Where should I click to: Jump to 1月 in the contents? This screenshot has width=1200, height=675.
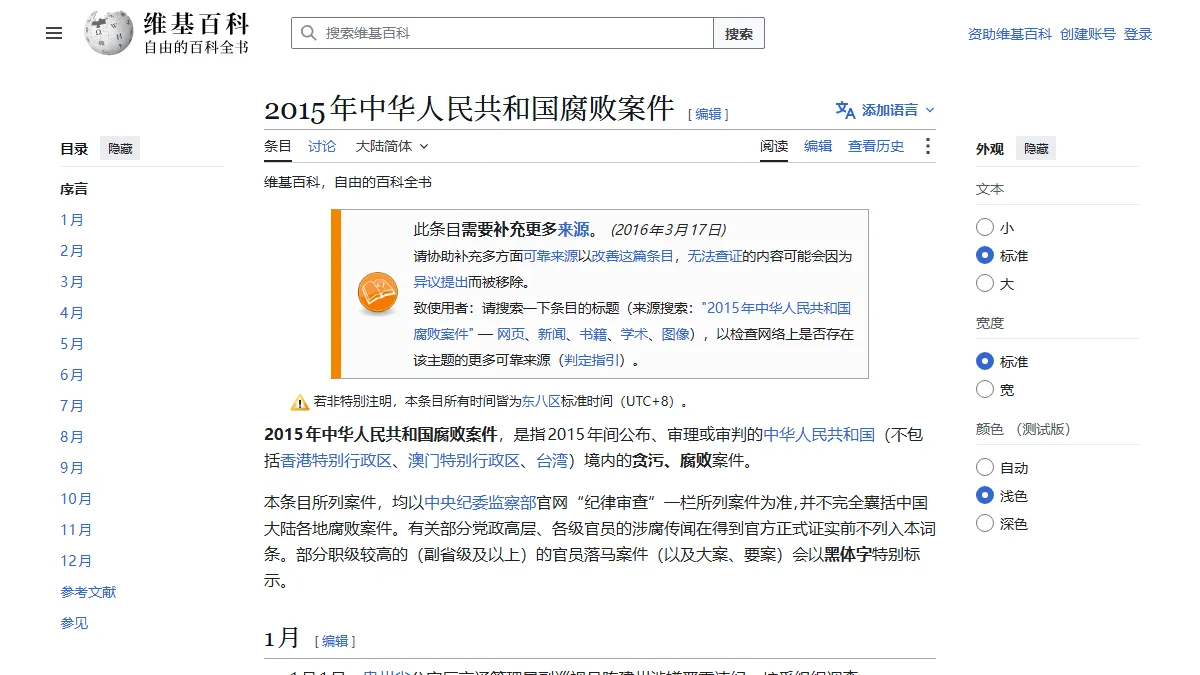pos(72,220)
